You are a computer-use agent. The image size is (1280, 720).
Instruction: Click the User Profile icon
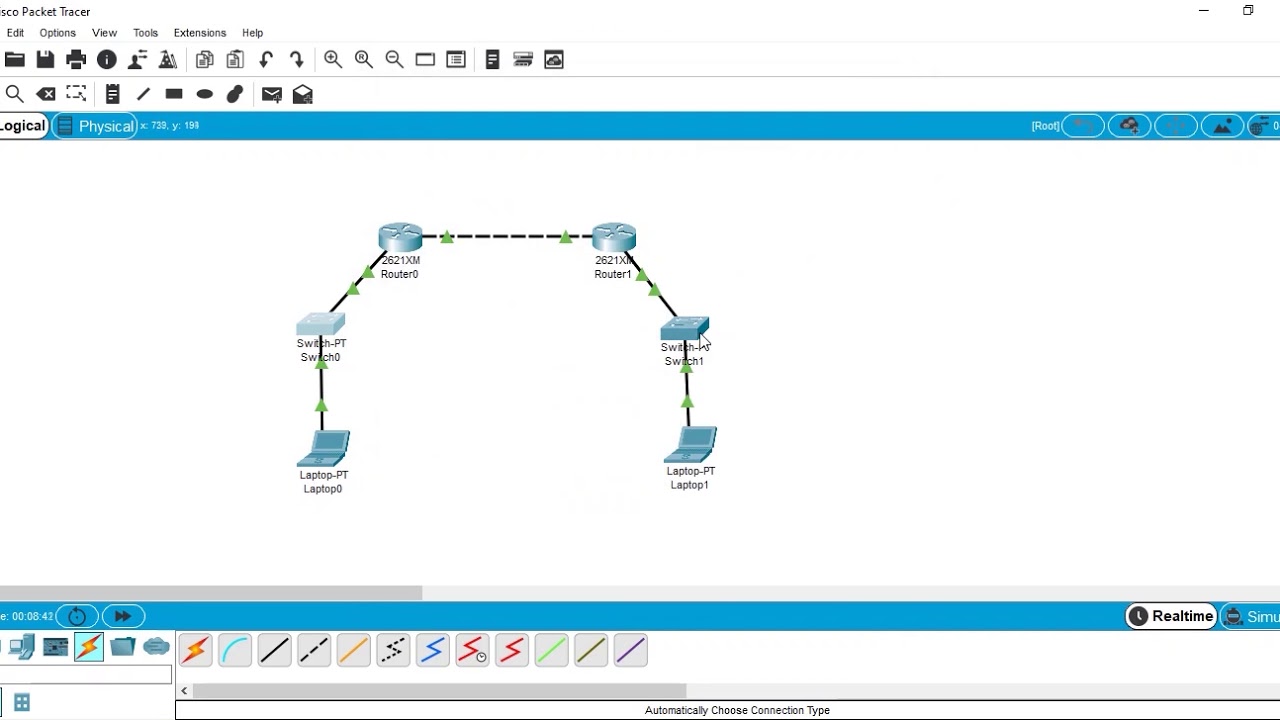[x=138, y=60]
